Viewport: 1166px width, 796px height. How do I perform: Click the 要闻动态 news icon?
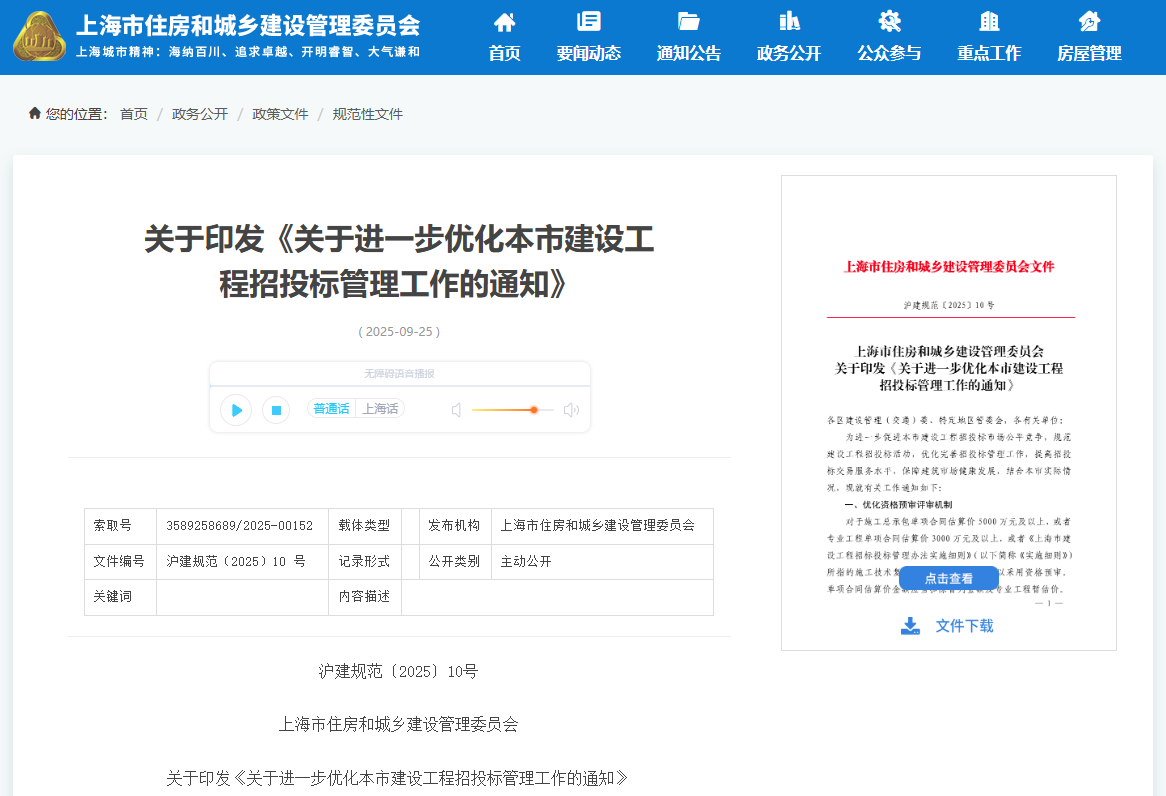click(x=589, y=19)
